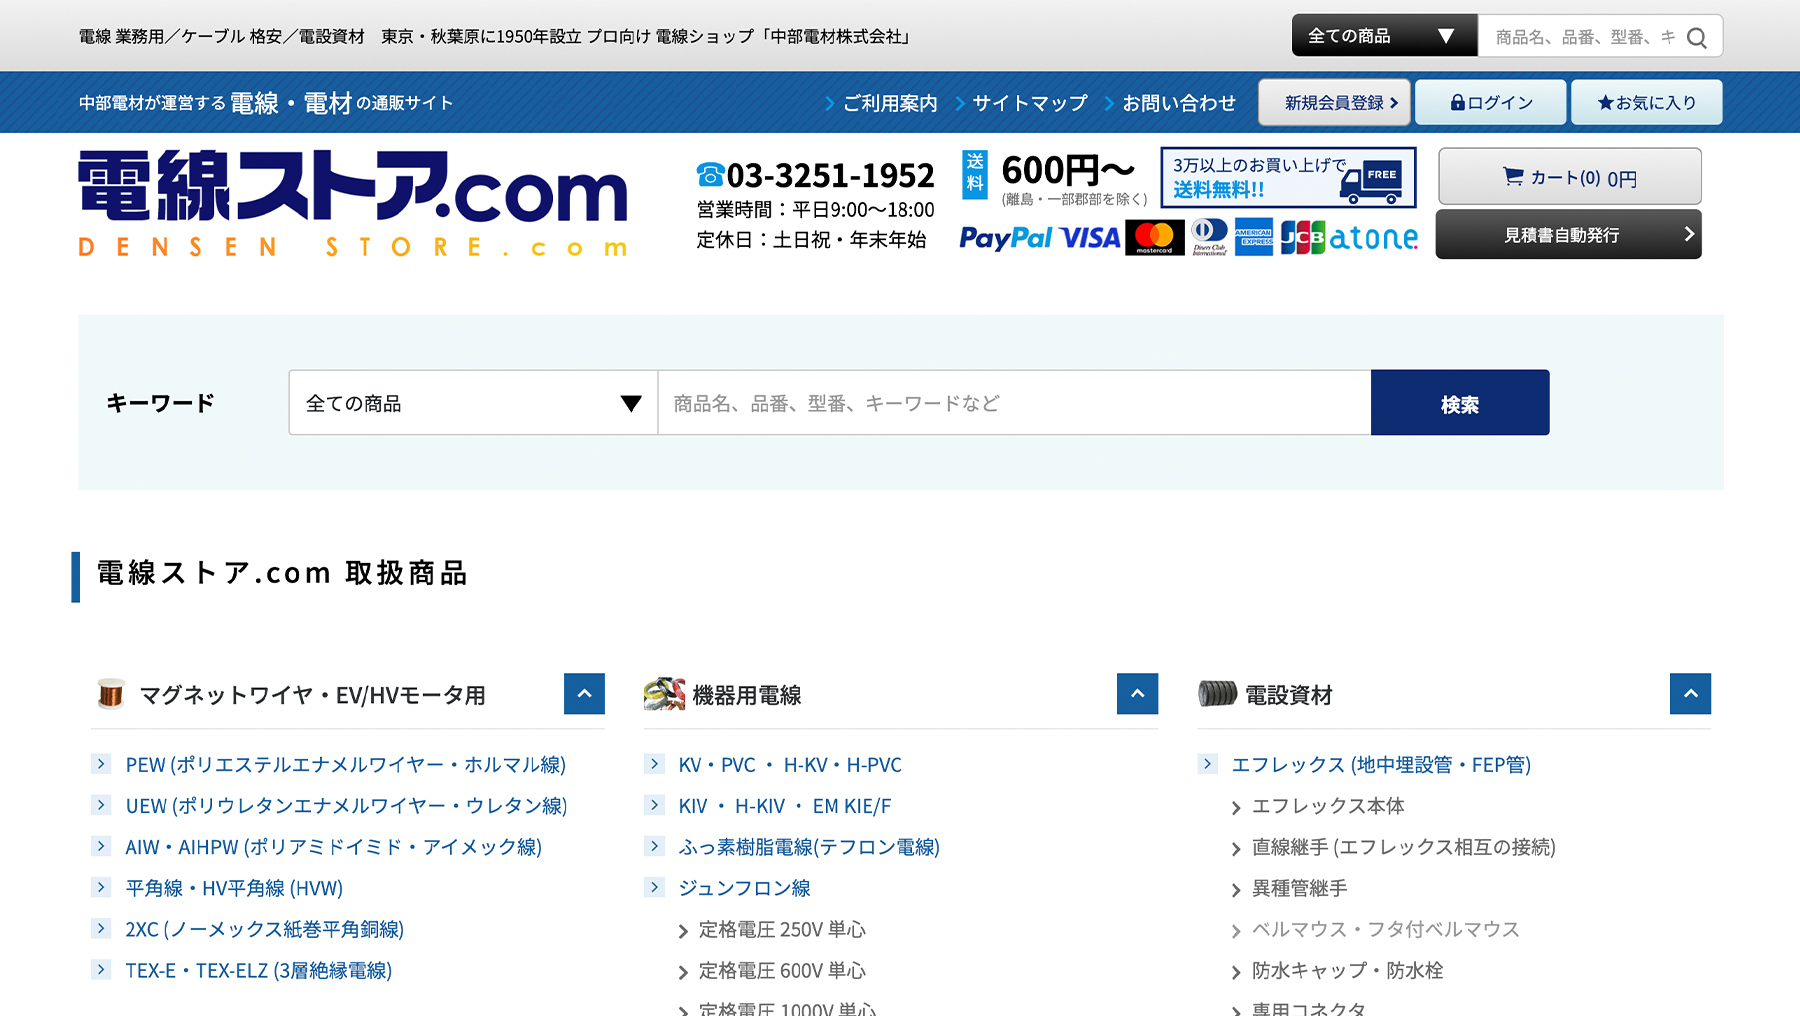The image size is (1800, 1016).
Task: Collapse マグネットワイヤ category section
Action: [584, 694]
